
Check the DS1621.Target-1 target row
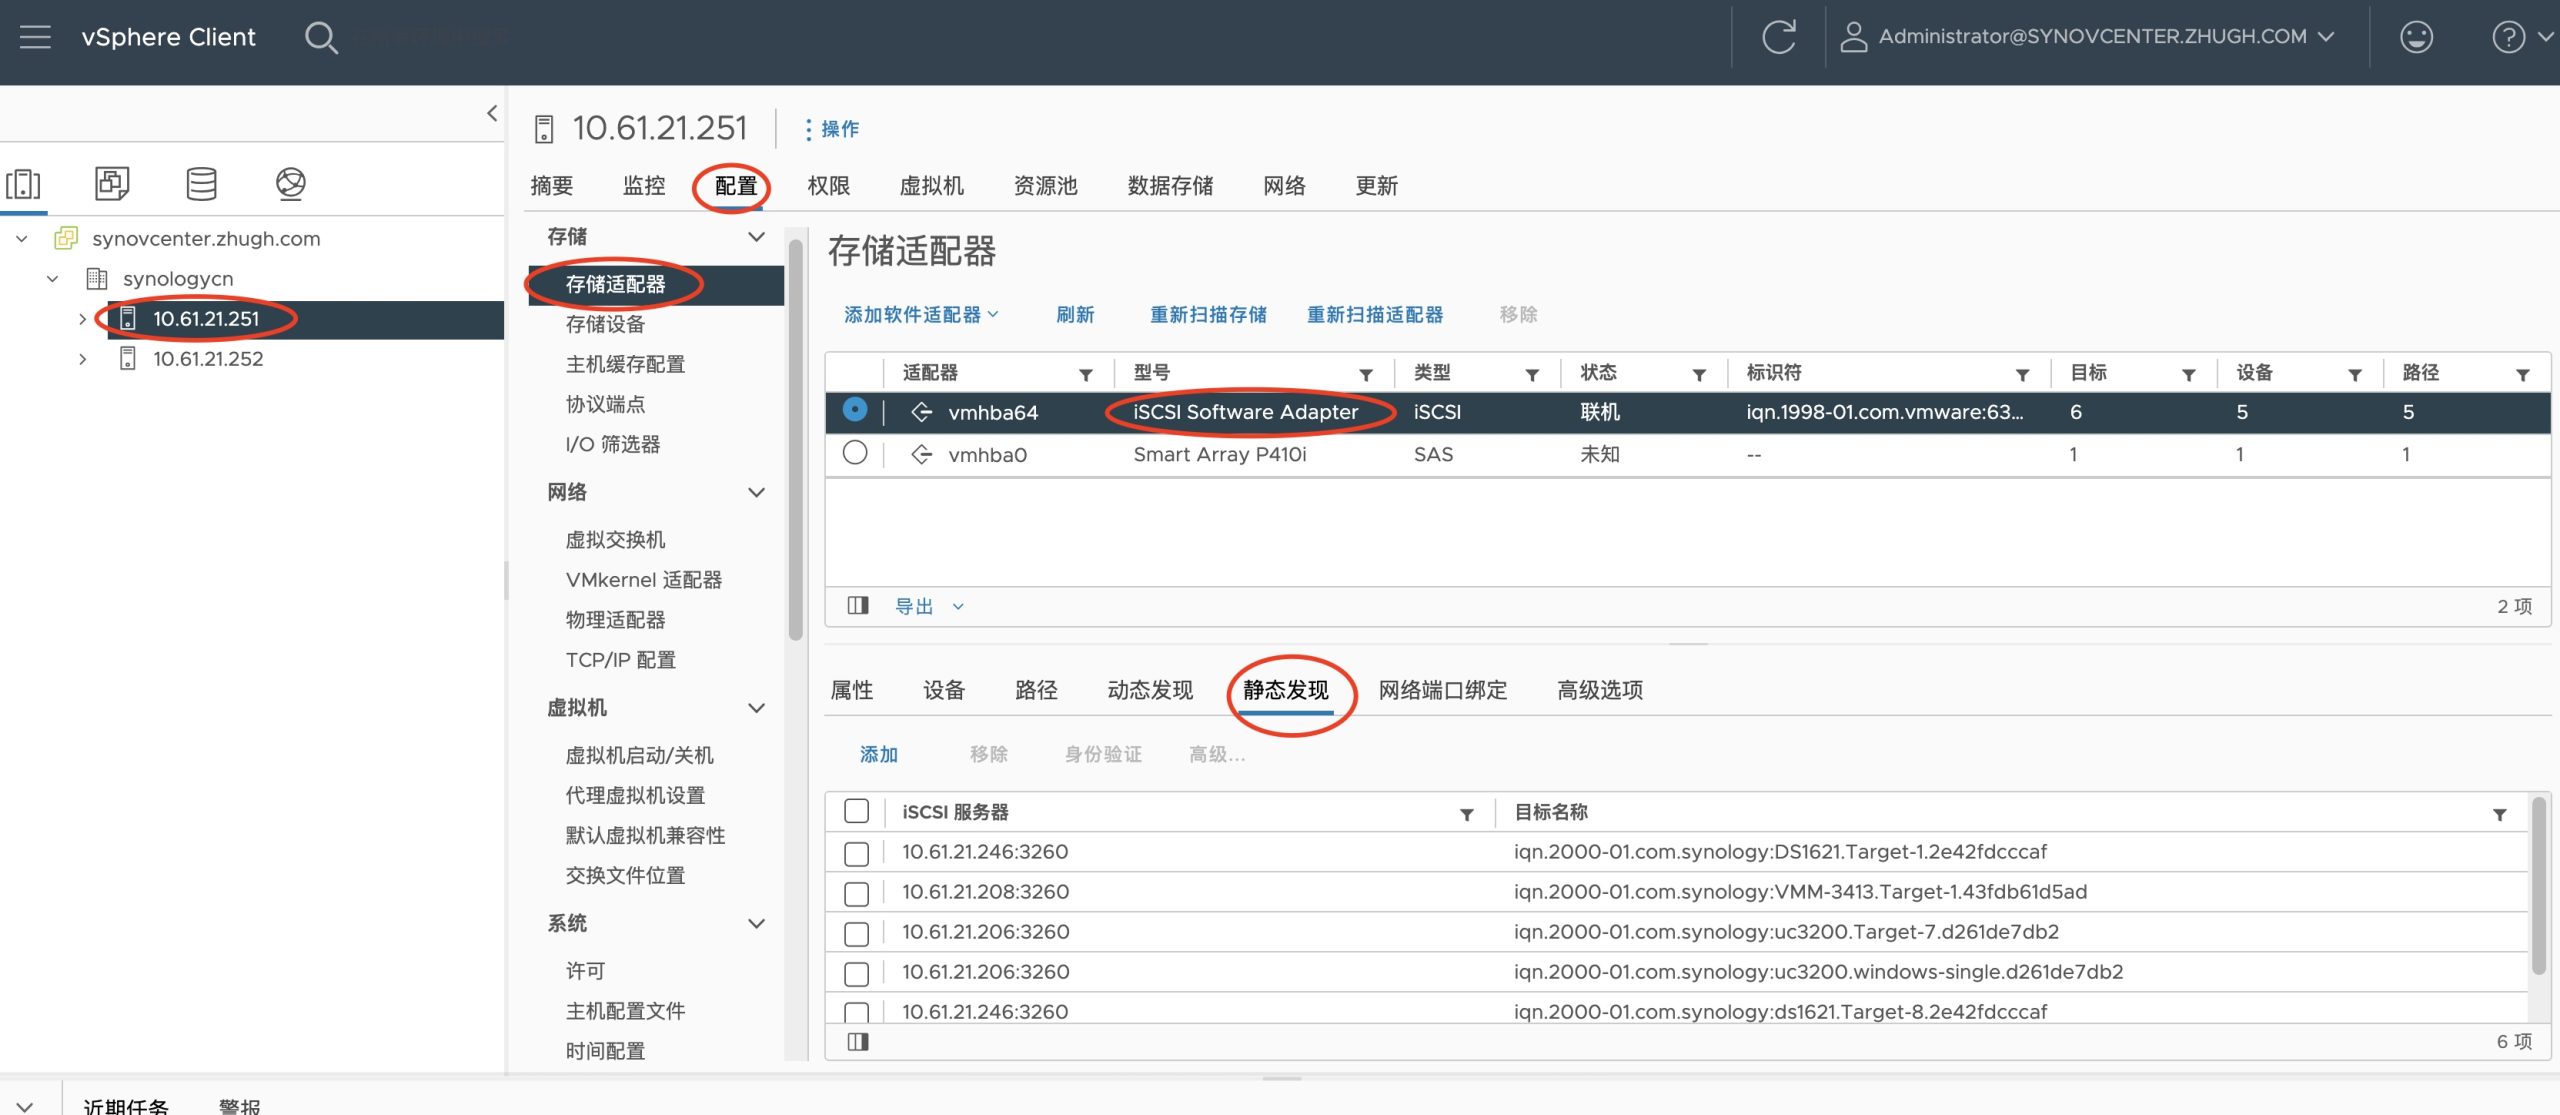tap(856, 853)
